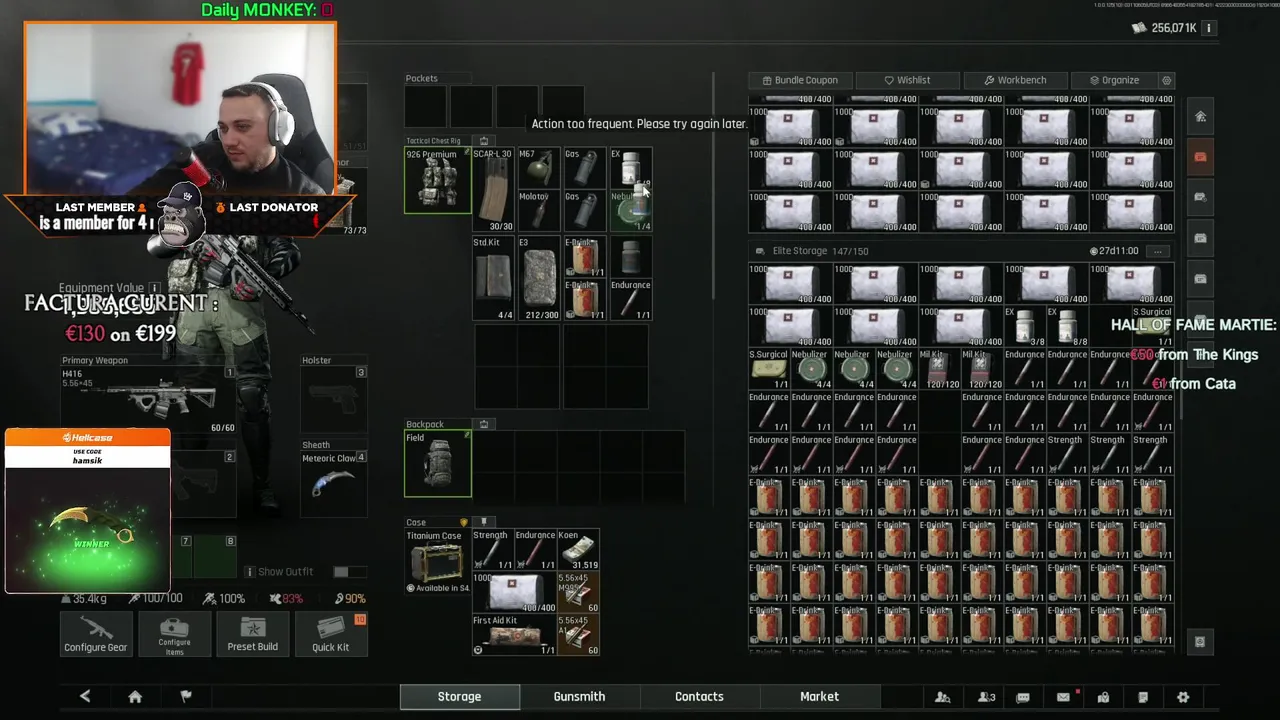The width and height of the screenshot is (1280, 720).
Task: Select the home storage sidebar icon
Action: pos(1200,117)
